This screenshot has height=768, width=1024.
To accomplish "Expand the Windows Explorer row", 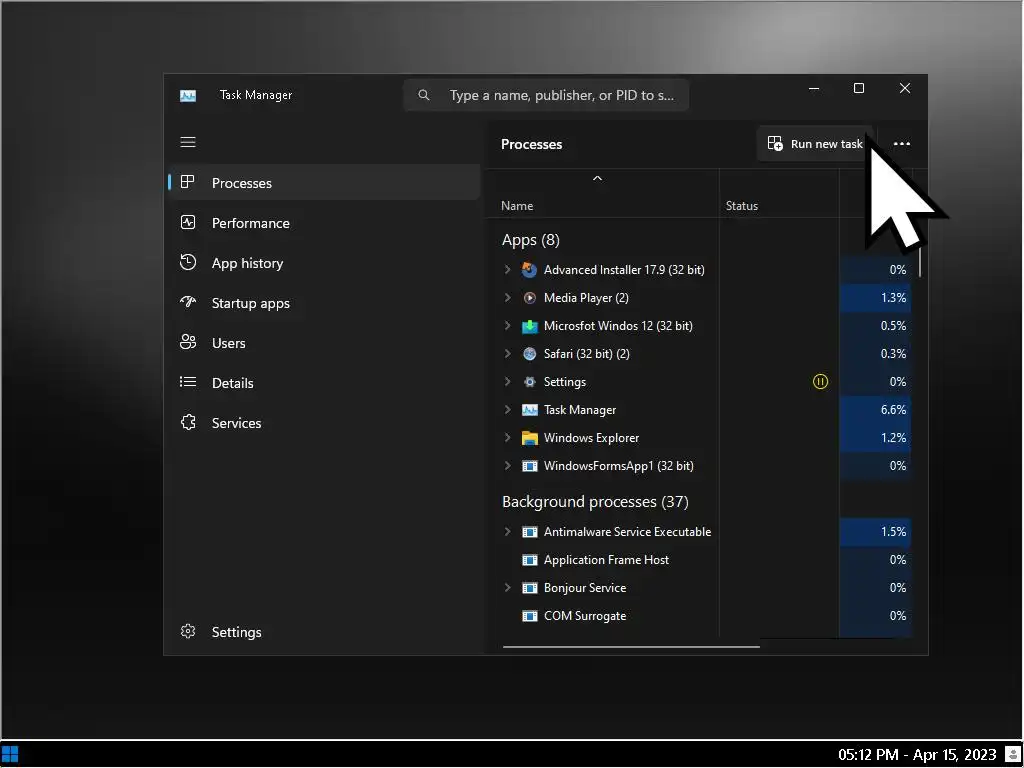I will pyautogui.click(x=507, y=438).
